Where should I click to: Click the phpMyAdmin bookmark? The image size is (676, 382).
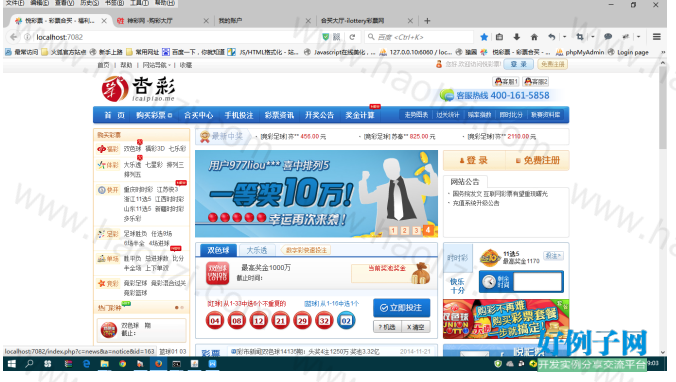coord(580,52)
